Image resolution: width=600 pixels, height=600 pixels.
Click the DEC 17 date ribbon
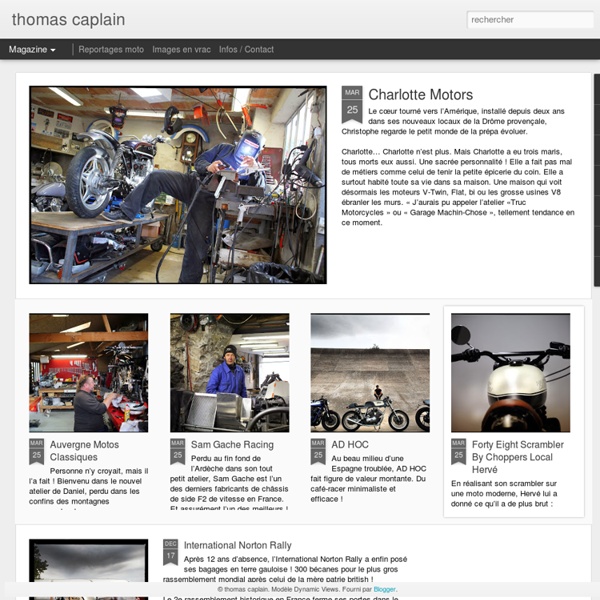(x=170, y=552)
